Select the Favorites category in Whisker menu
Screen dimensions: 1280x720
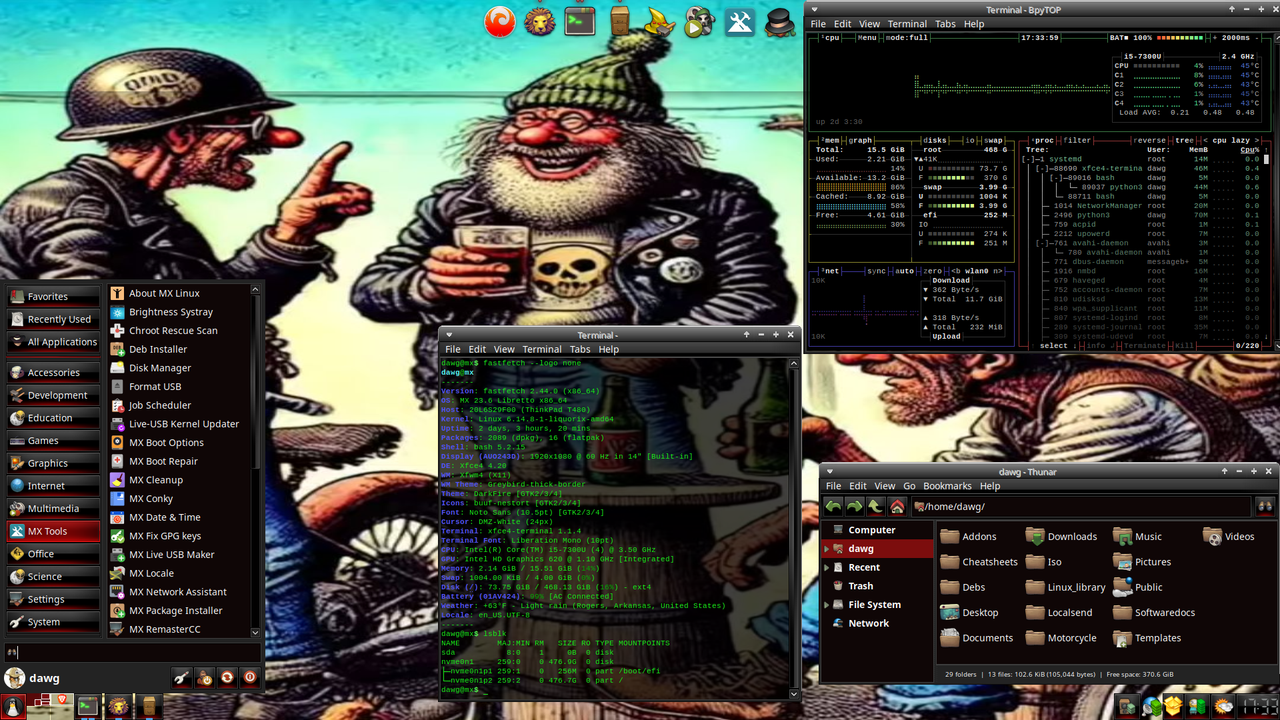53,297
